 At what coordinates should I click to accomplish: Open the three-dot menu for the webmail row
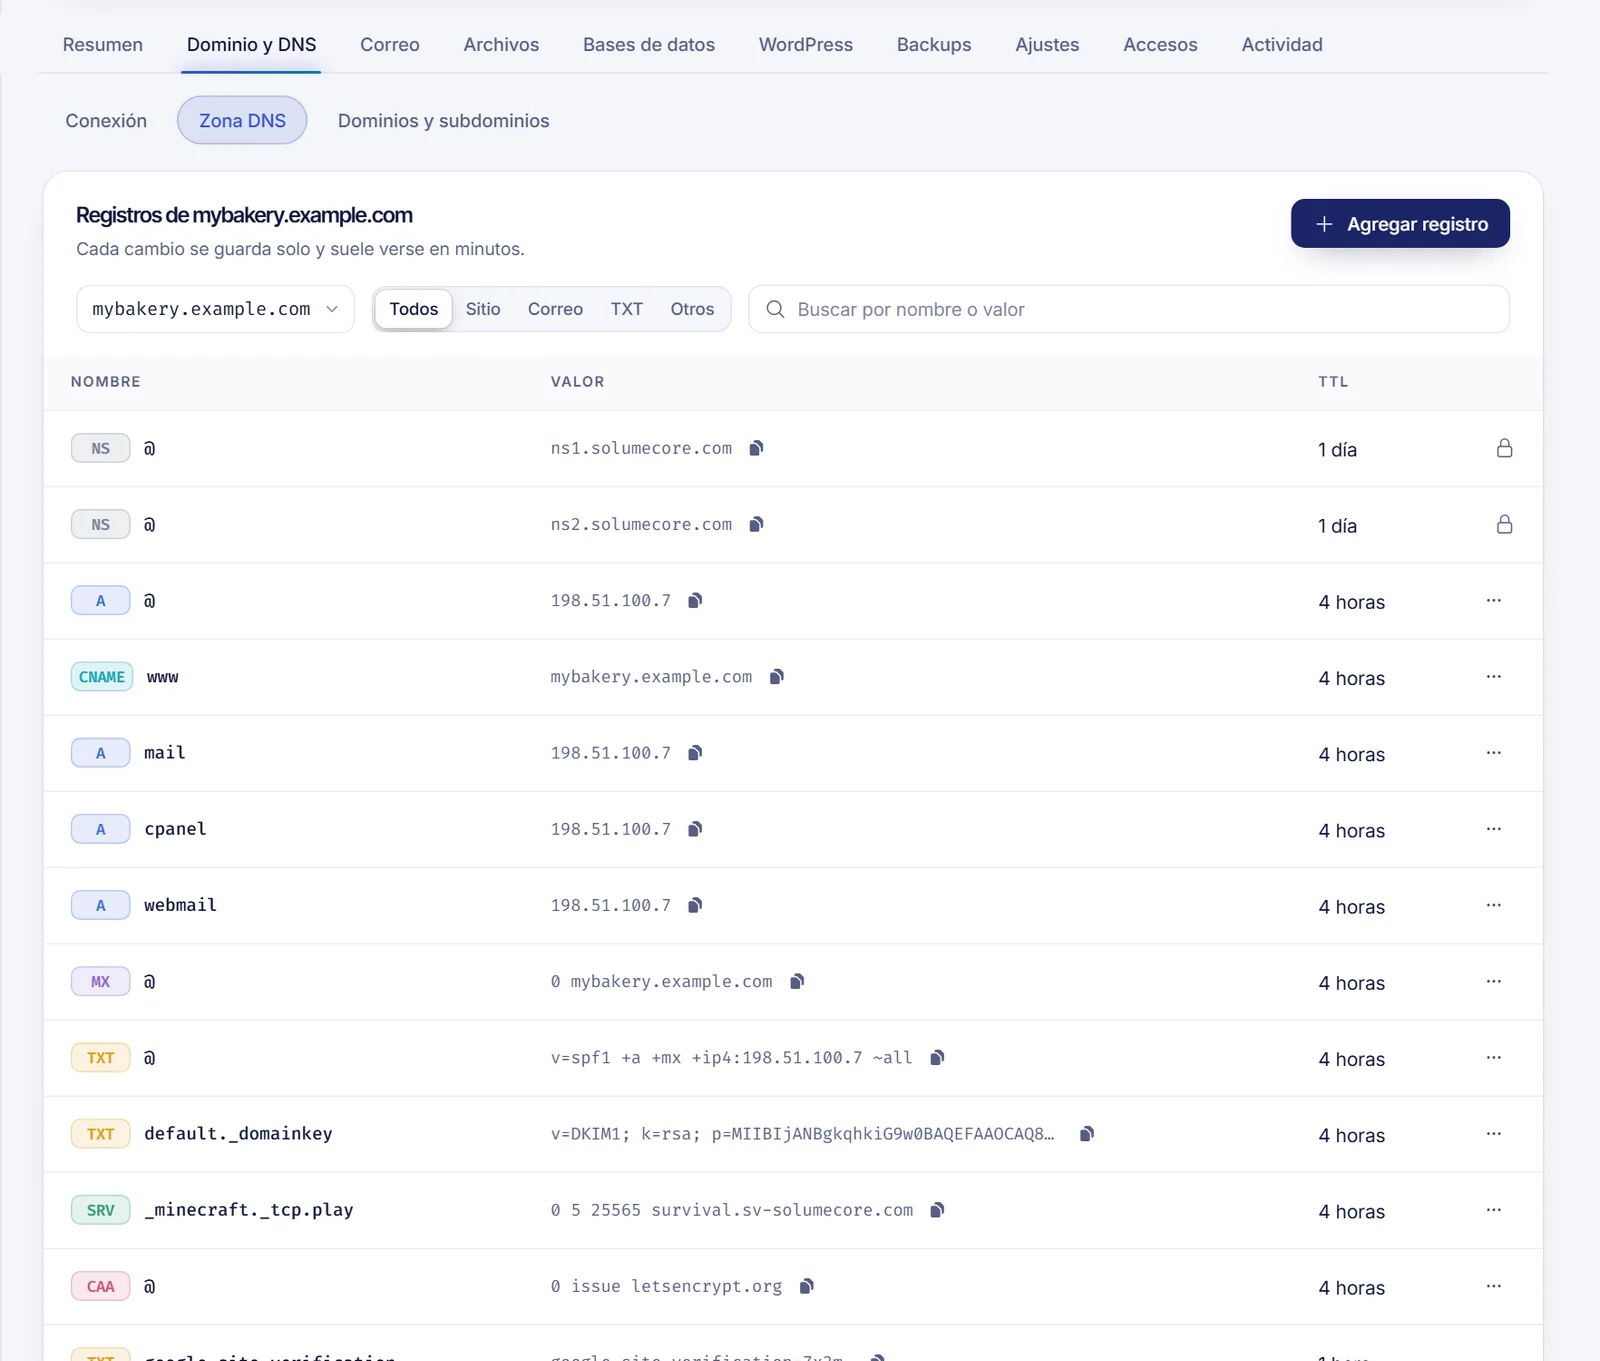(x=1494, y=905)
